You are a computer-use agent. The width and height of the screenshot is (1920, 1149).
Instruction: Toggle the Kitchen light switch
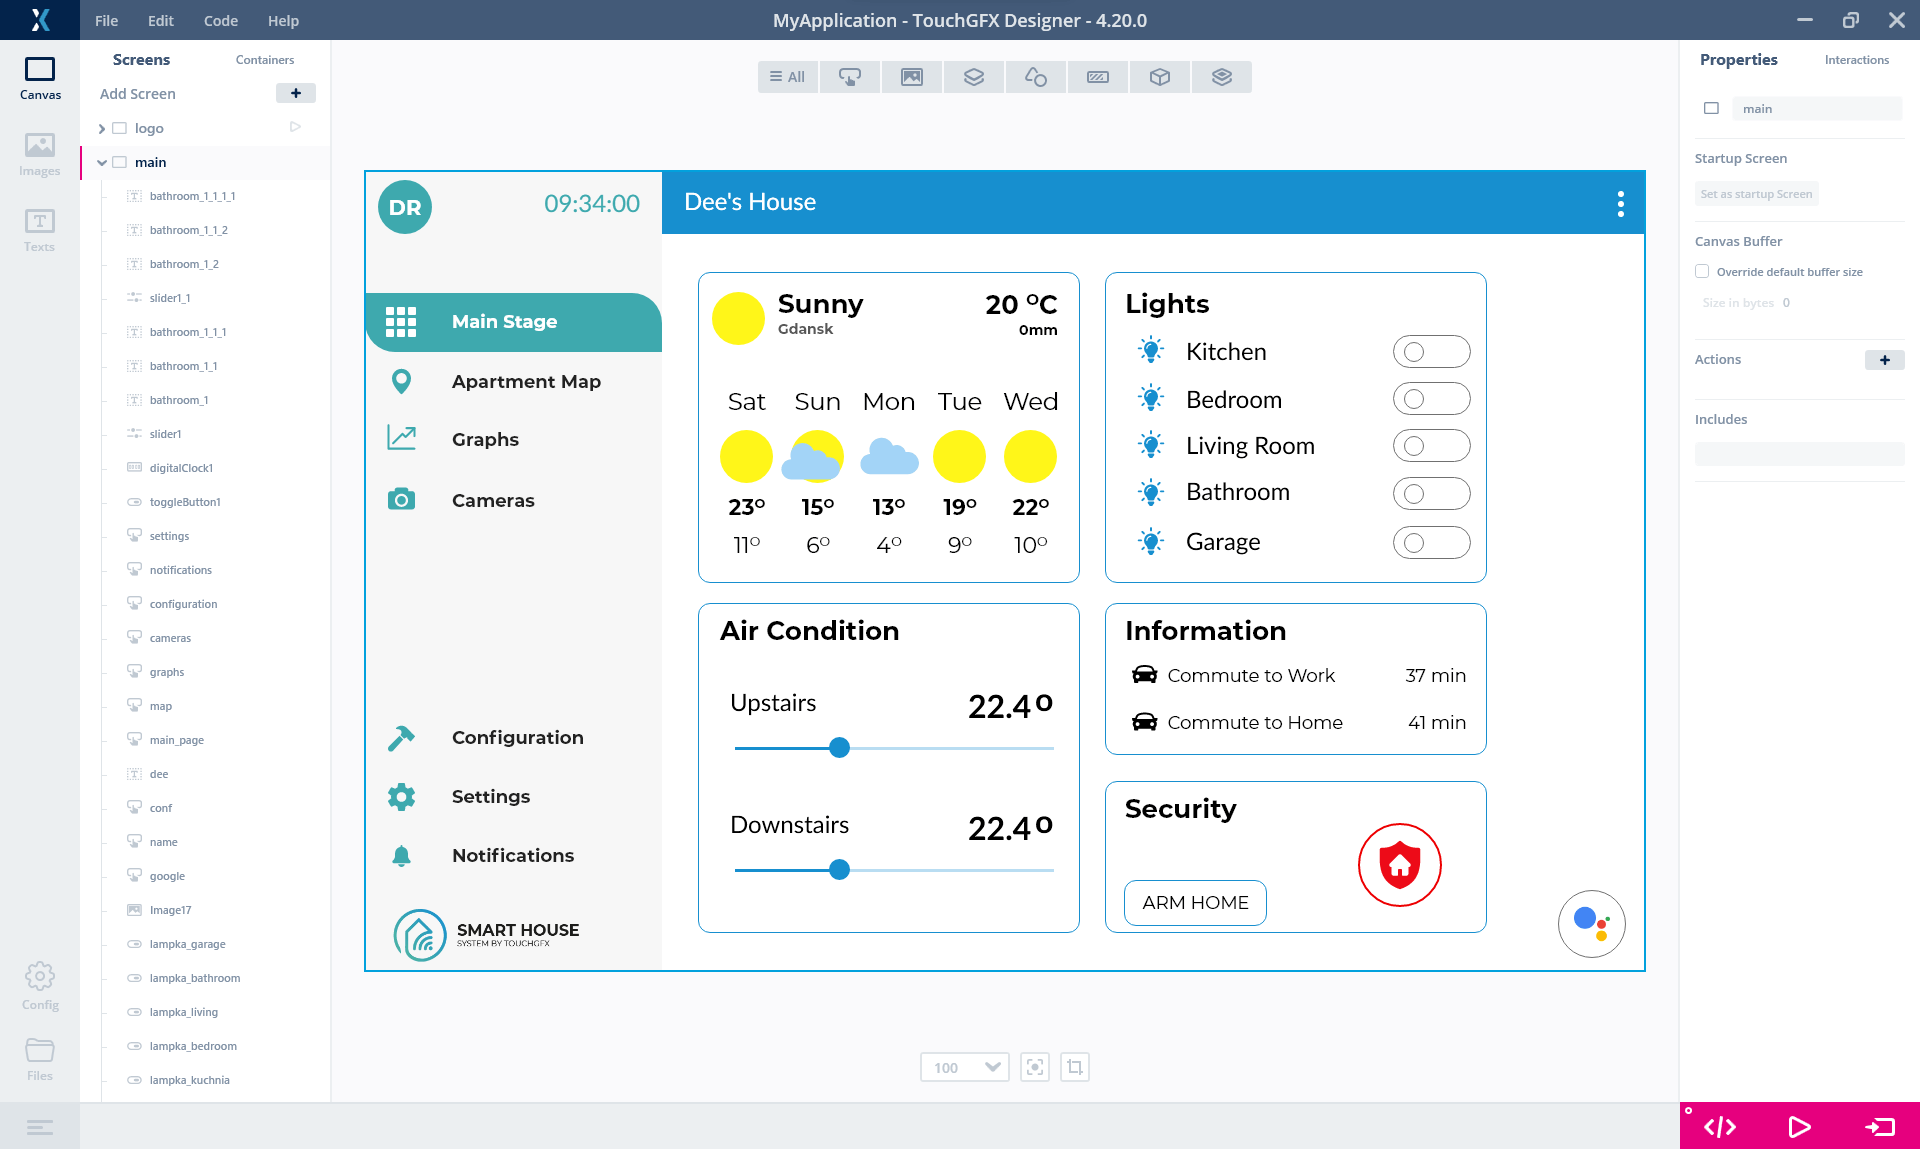tap(1431, 352)
